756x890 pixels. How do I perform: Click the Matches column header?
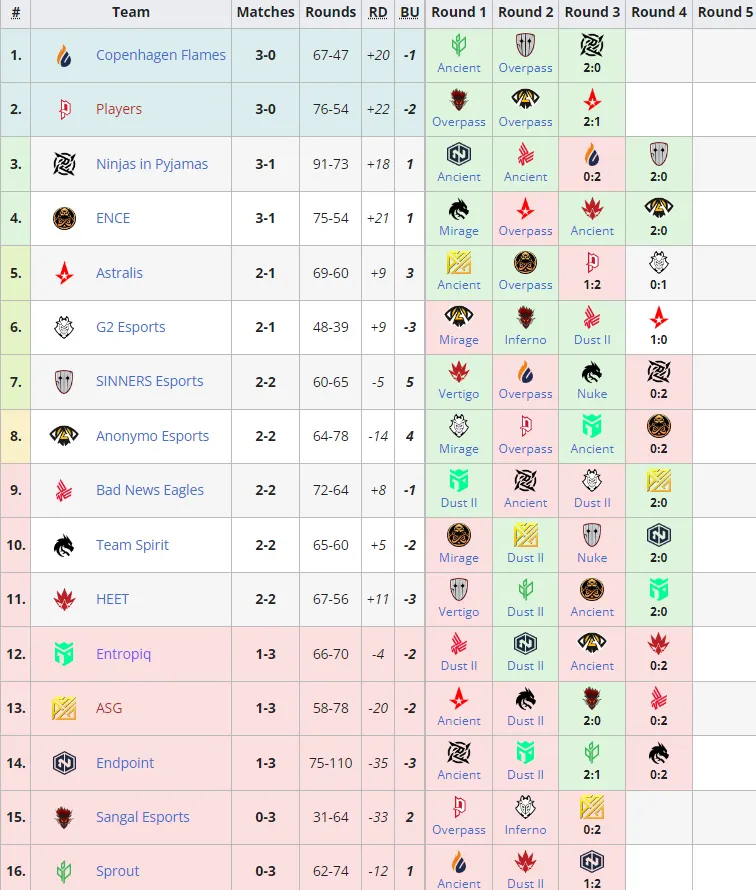(266, 12)
